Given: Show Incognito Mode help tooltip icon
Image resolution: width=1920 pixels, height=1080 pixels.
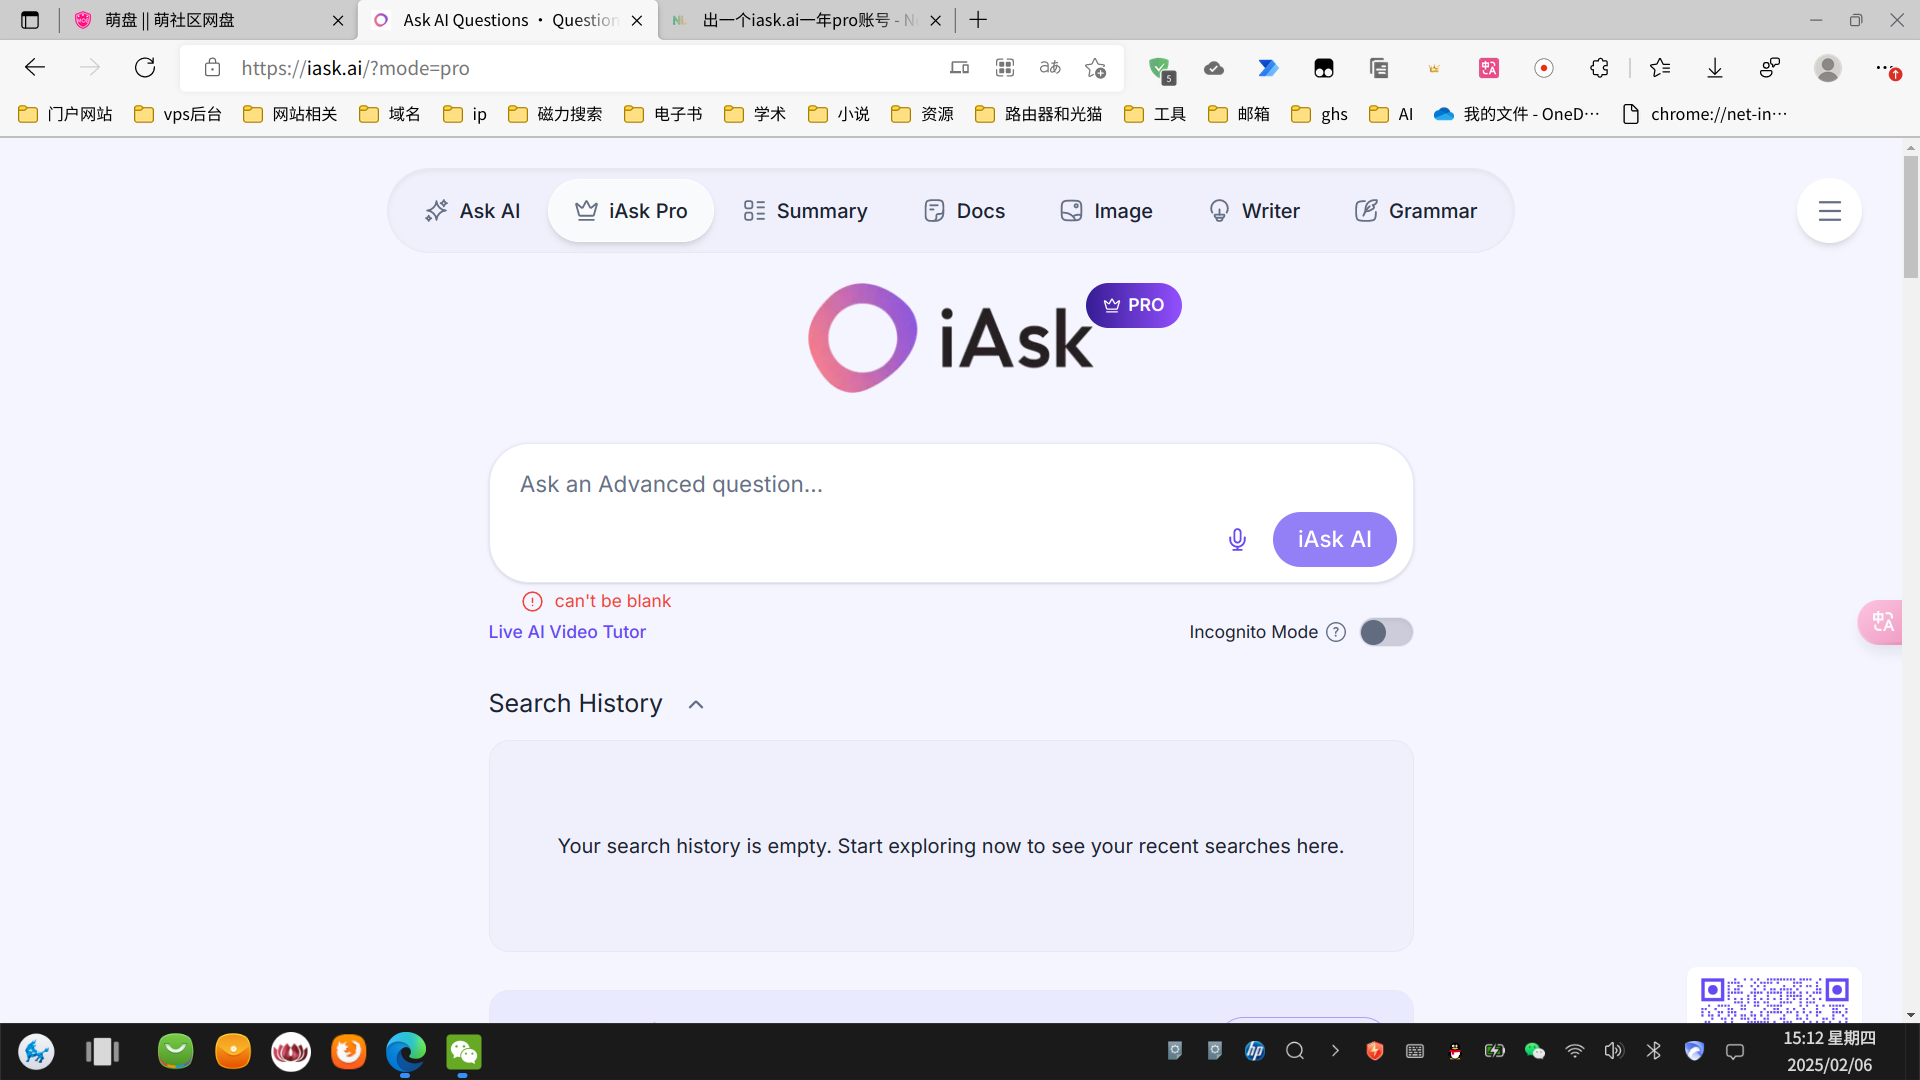Looking at the screenshot, I should click(x=1336, y=632).
